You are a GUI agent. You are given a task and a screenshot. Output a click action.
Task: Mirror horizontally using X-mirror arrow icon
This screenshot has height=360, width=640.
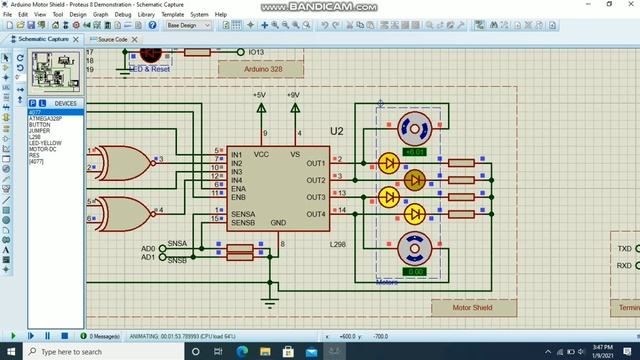[x=20, y=89]
